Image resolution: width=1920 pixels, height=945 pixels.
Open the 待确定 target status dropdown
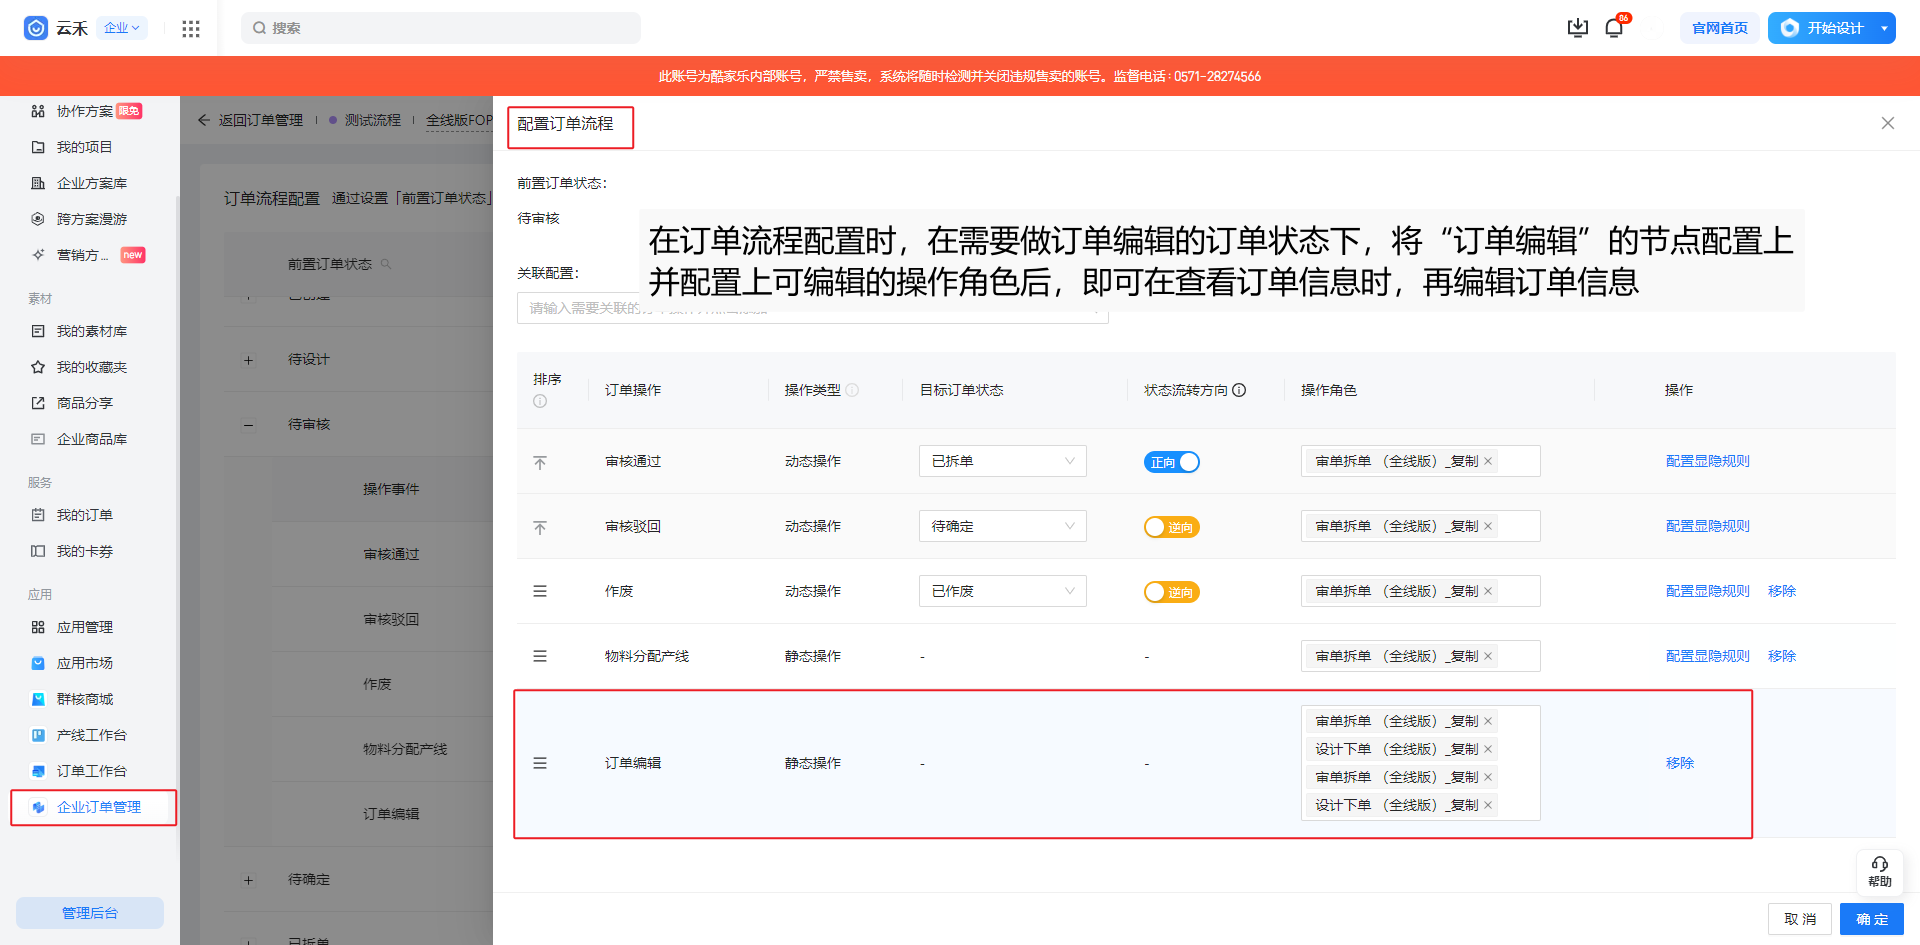[1002, 526]
